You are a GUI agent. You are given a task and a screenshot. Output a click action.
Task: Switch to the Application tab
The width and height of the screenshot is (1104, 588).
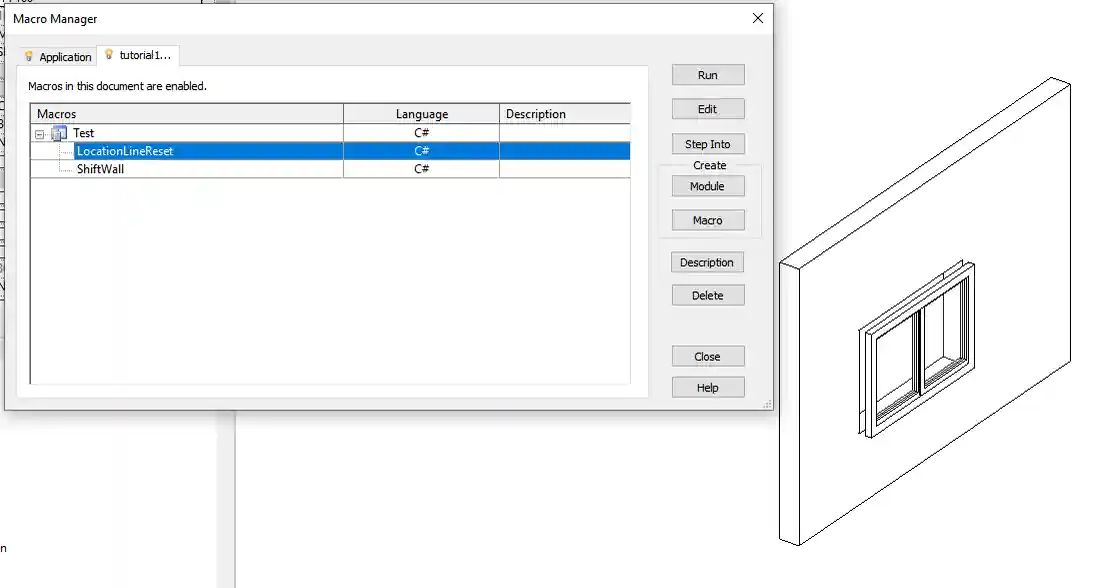(x=65, y=56)
